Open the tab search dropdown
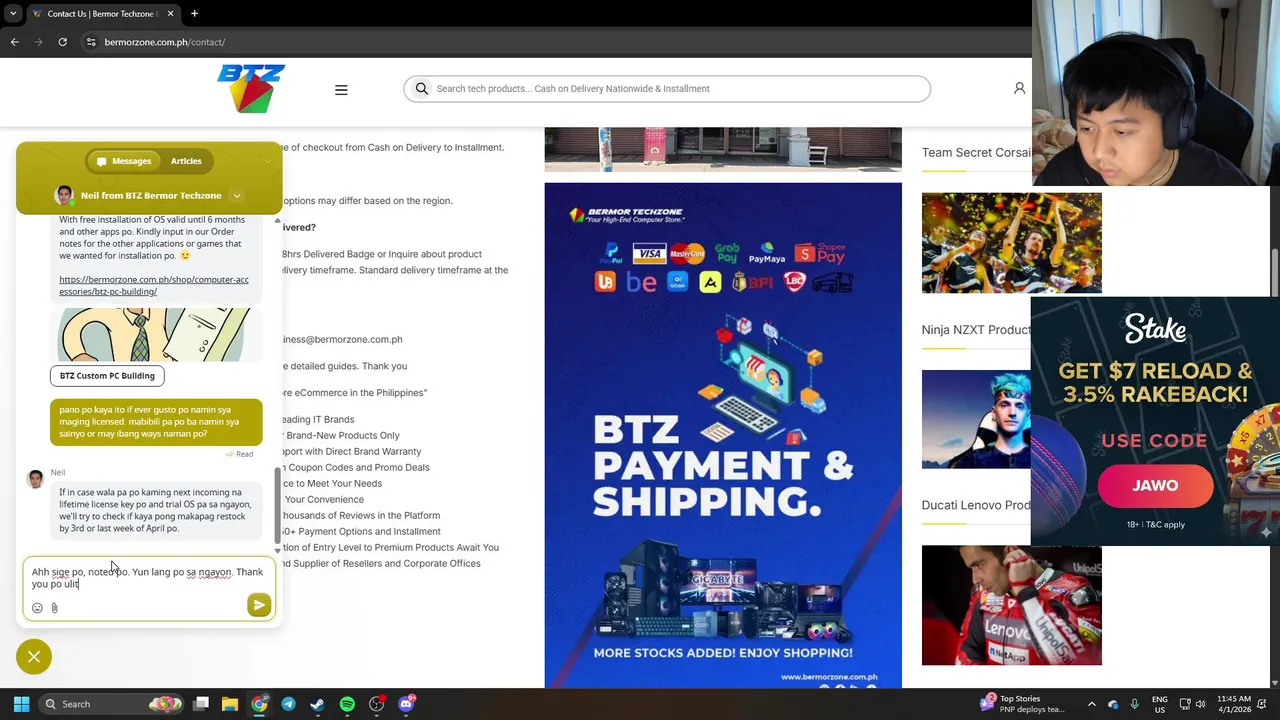 pos(12,14)
